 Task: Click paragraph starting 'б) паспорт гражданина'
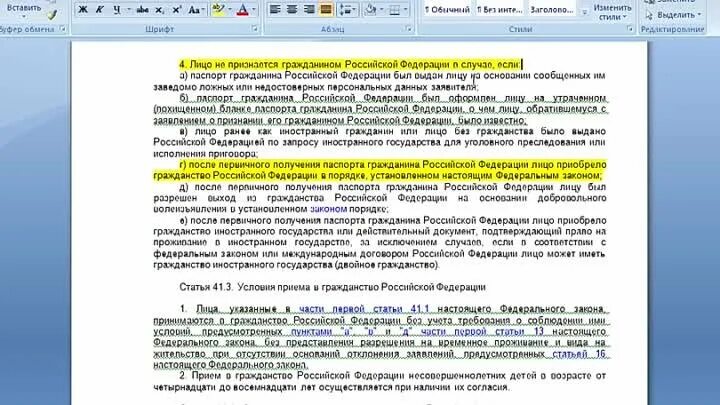[380, 109]
